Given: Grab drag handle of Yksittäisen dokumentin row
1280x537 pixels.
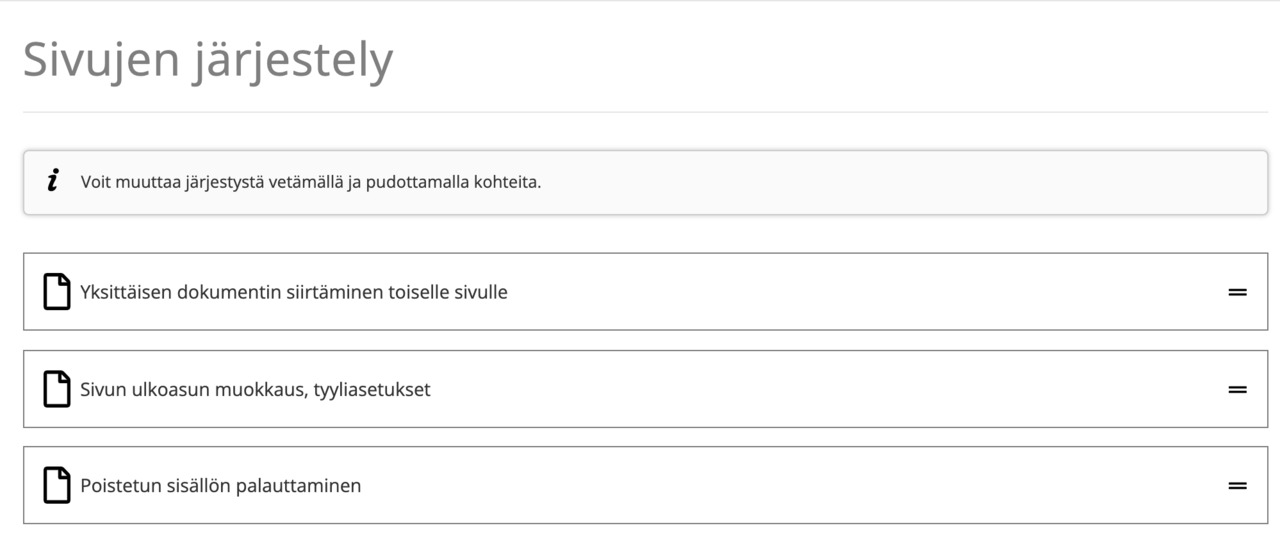Looking at the screenshot, I should (x=1238, y=292).
